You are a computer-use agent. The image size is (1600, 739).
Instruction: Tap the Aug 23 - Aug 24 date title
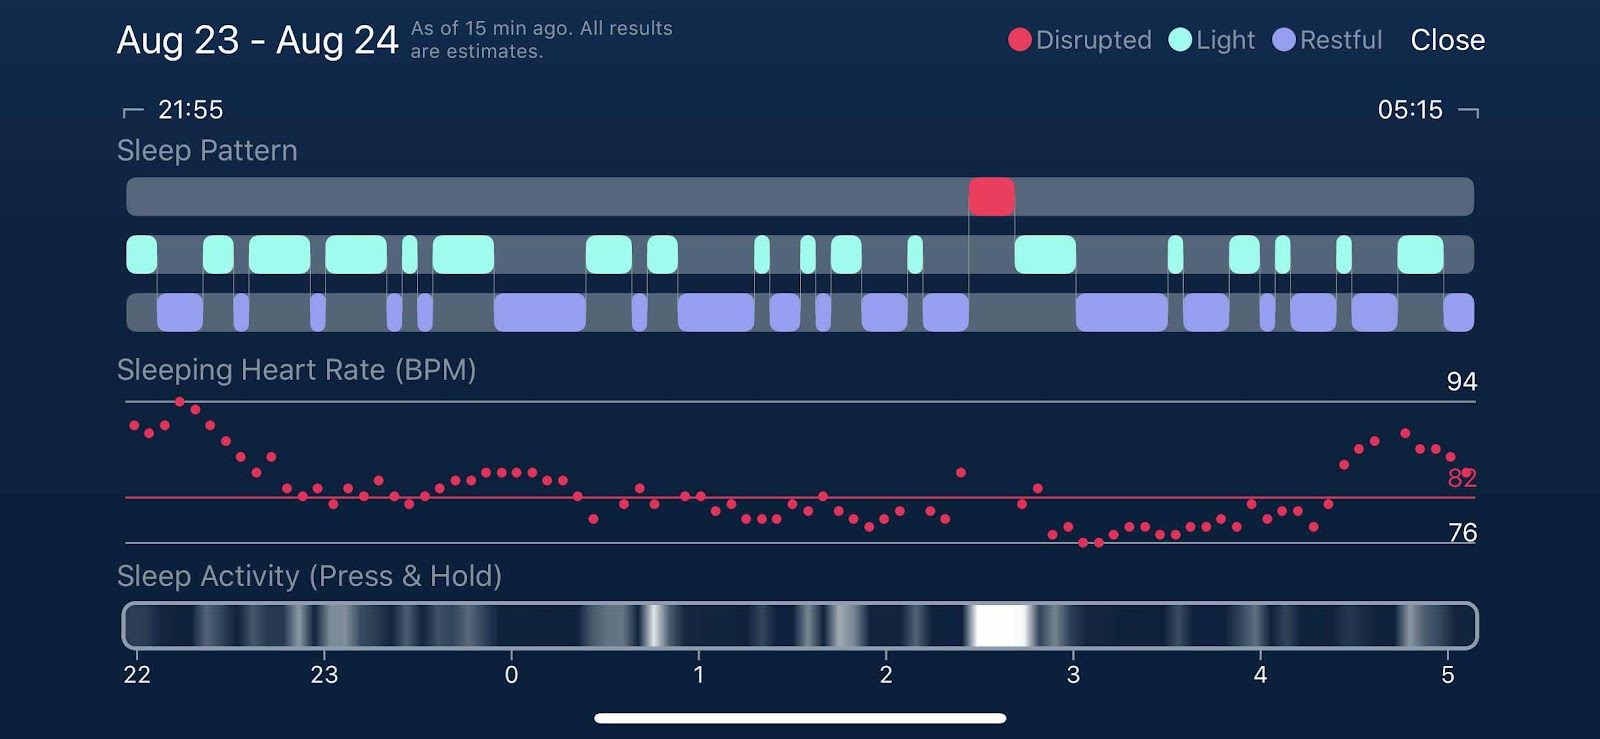[258, 41]
